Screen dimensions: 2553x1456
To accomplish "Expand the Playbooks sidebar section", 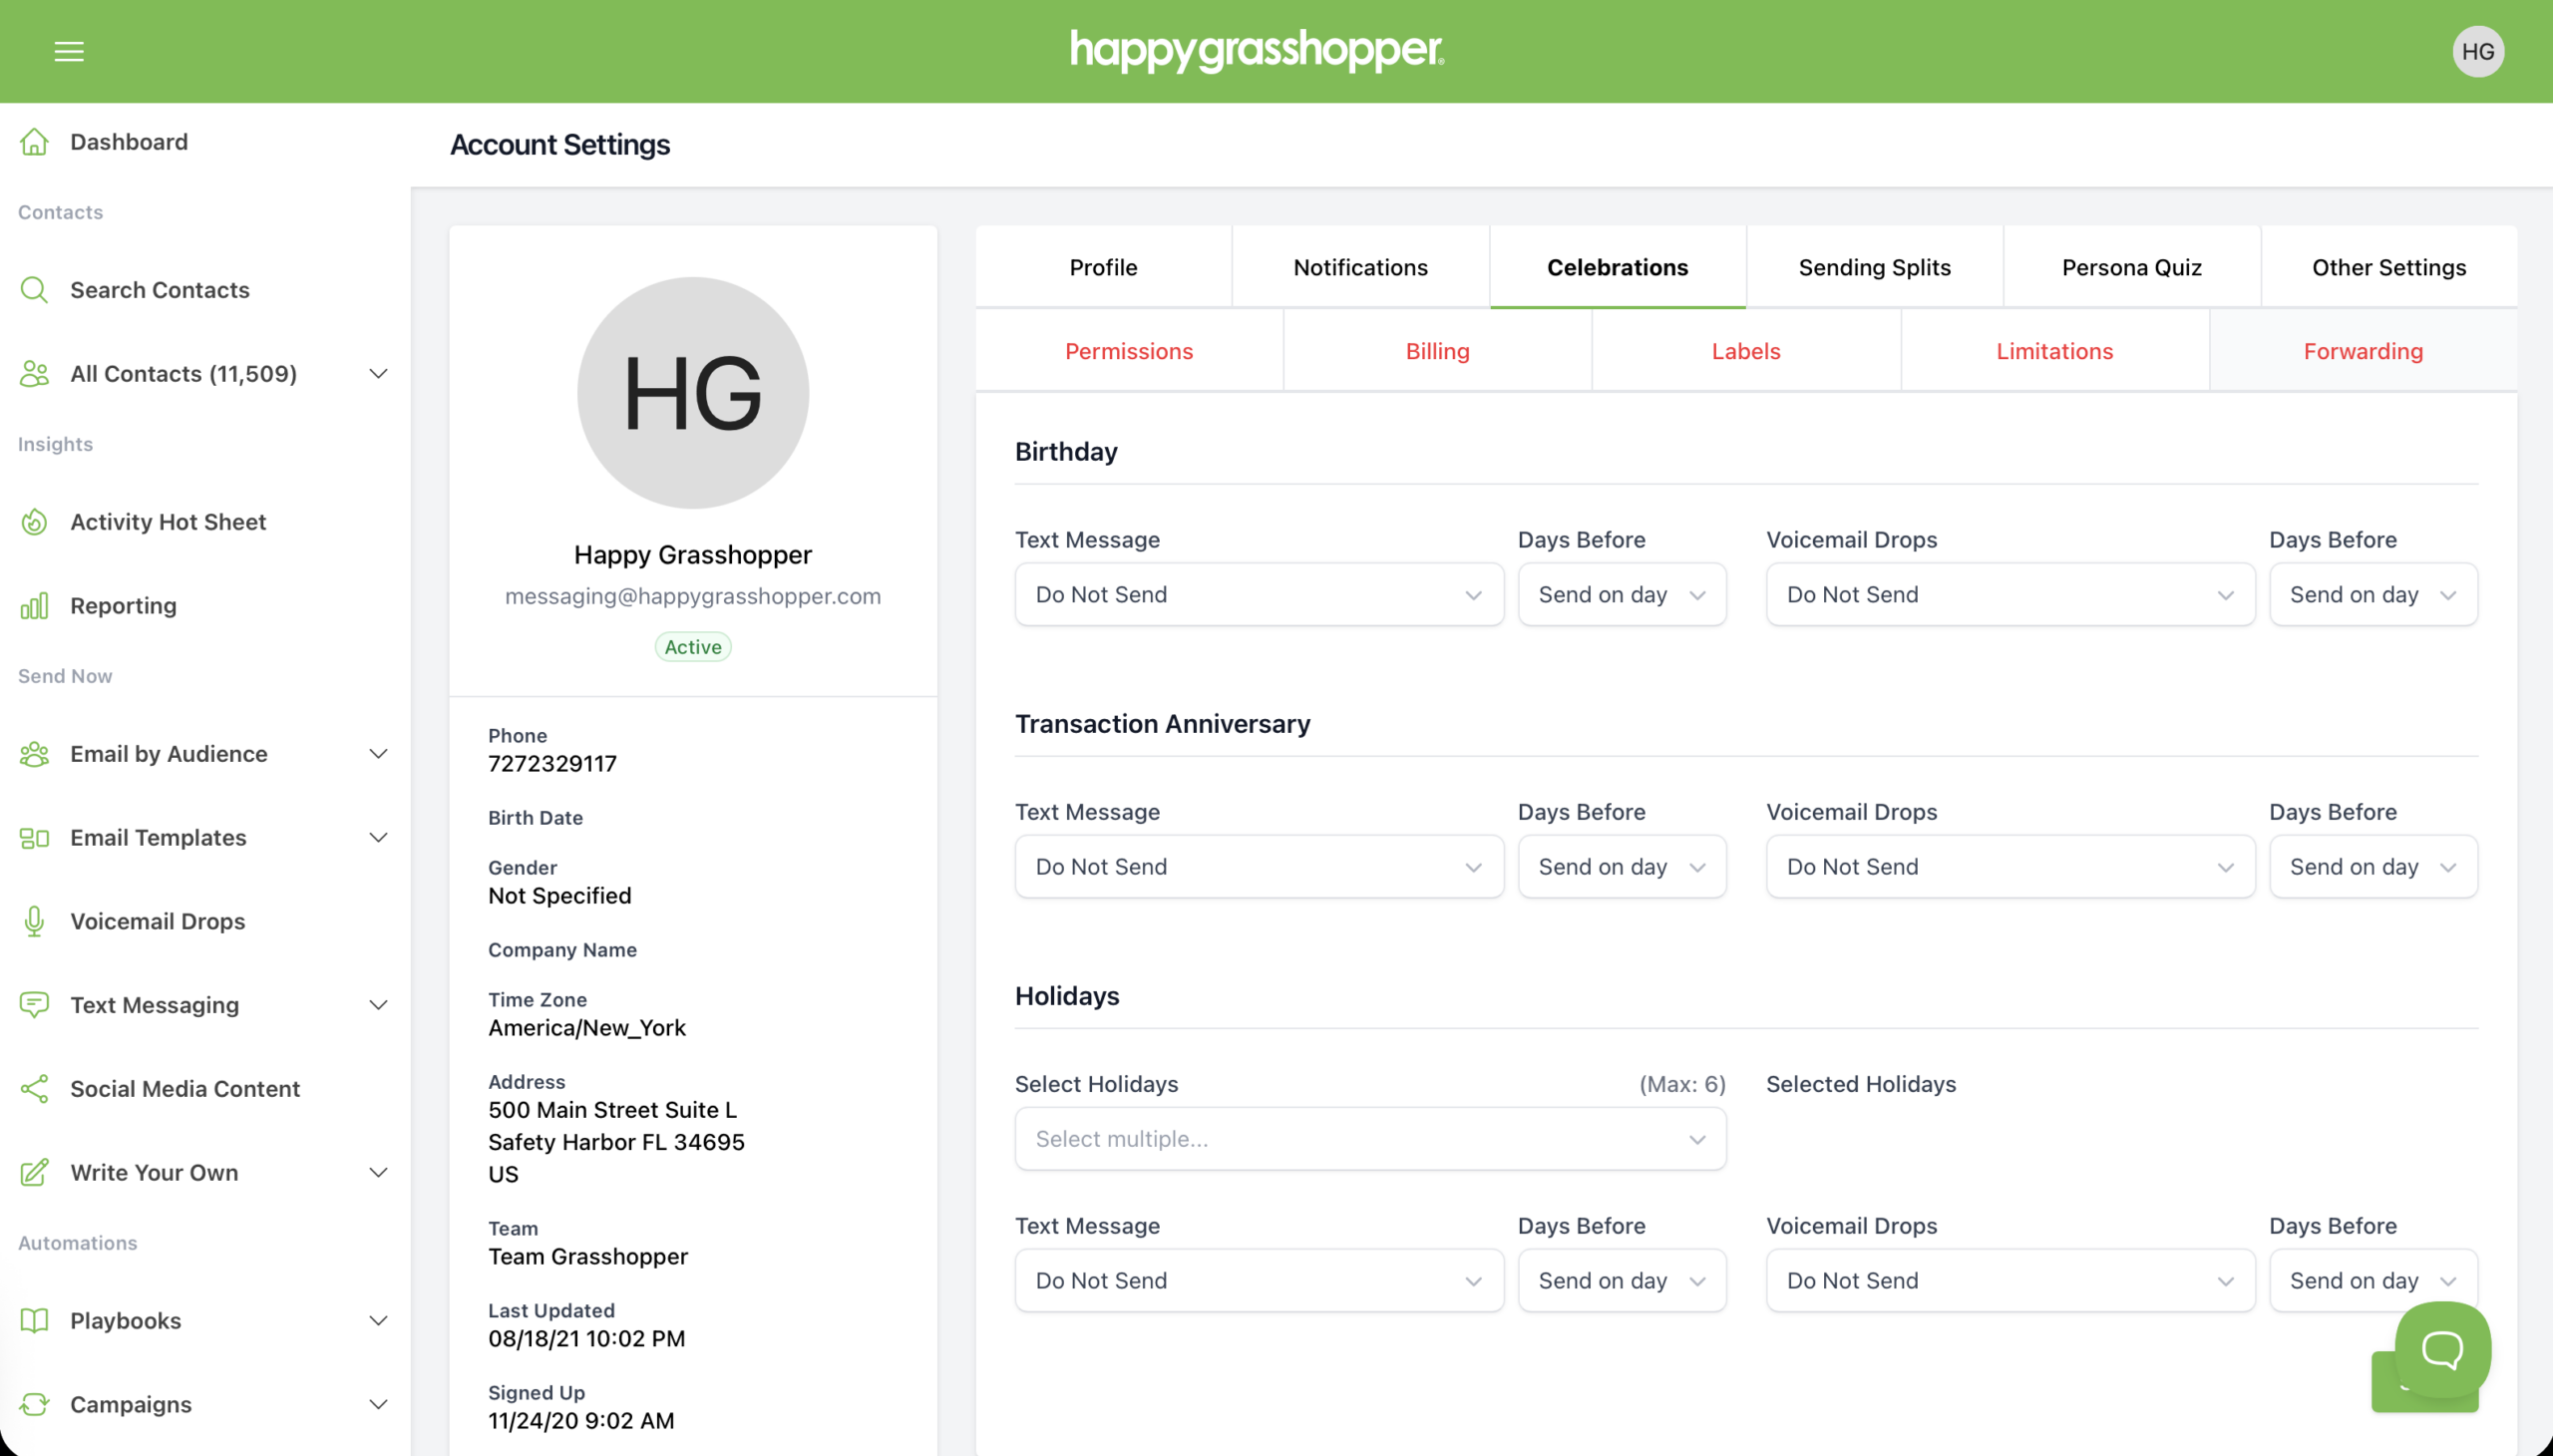I will tap(378, 1321).
